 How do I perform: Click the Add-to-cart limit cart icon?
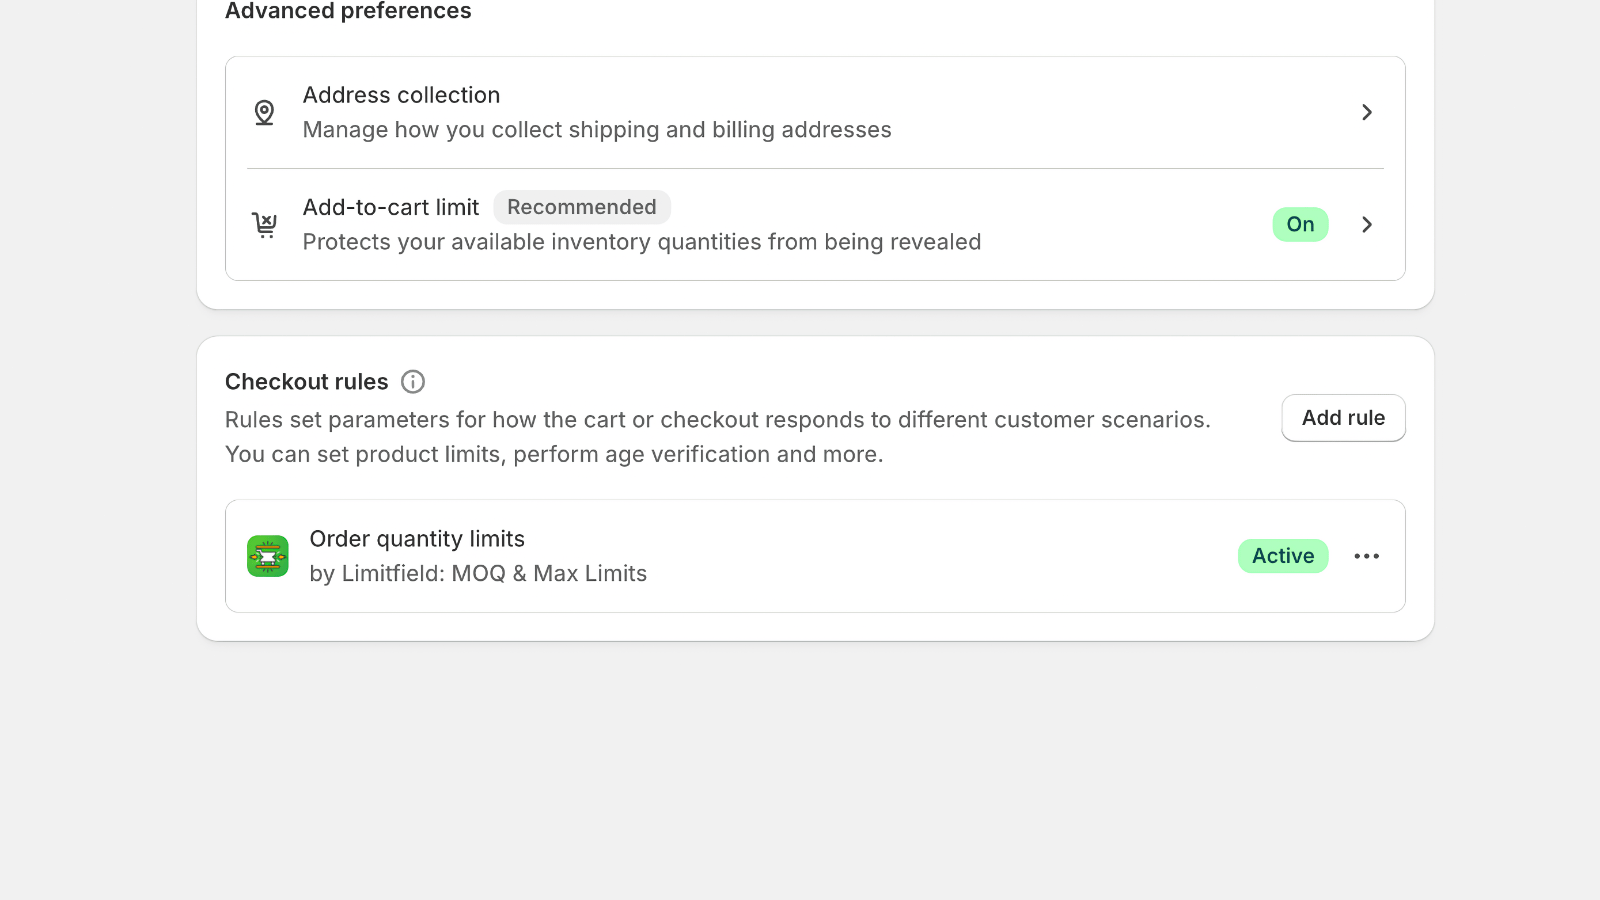point(264,224)
